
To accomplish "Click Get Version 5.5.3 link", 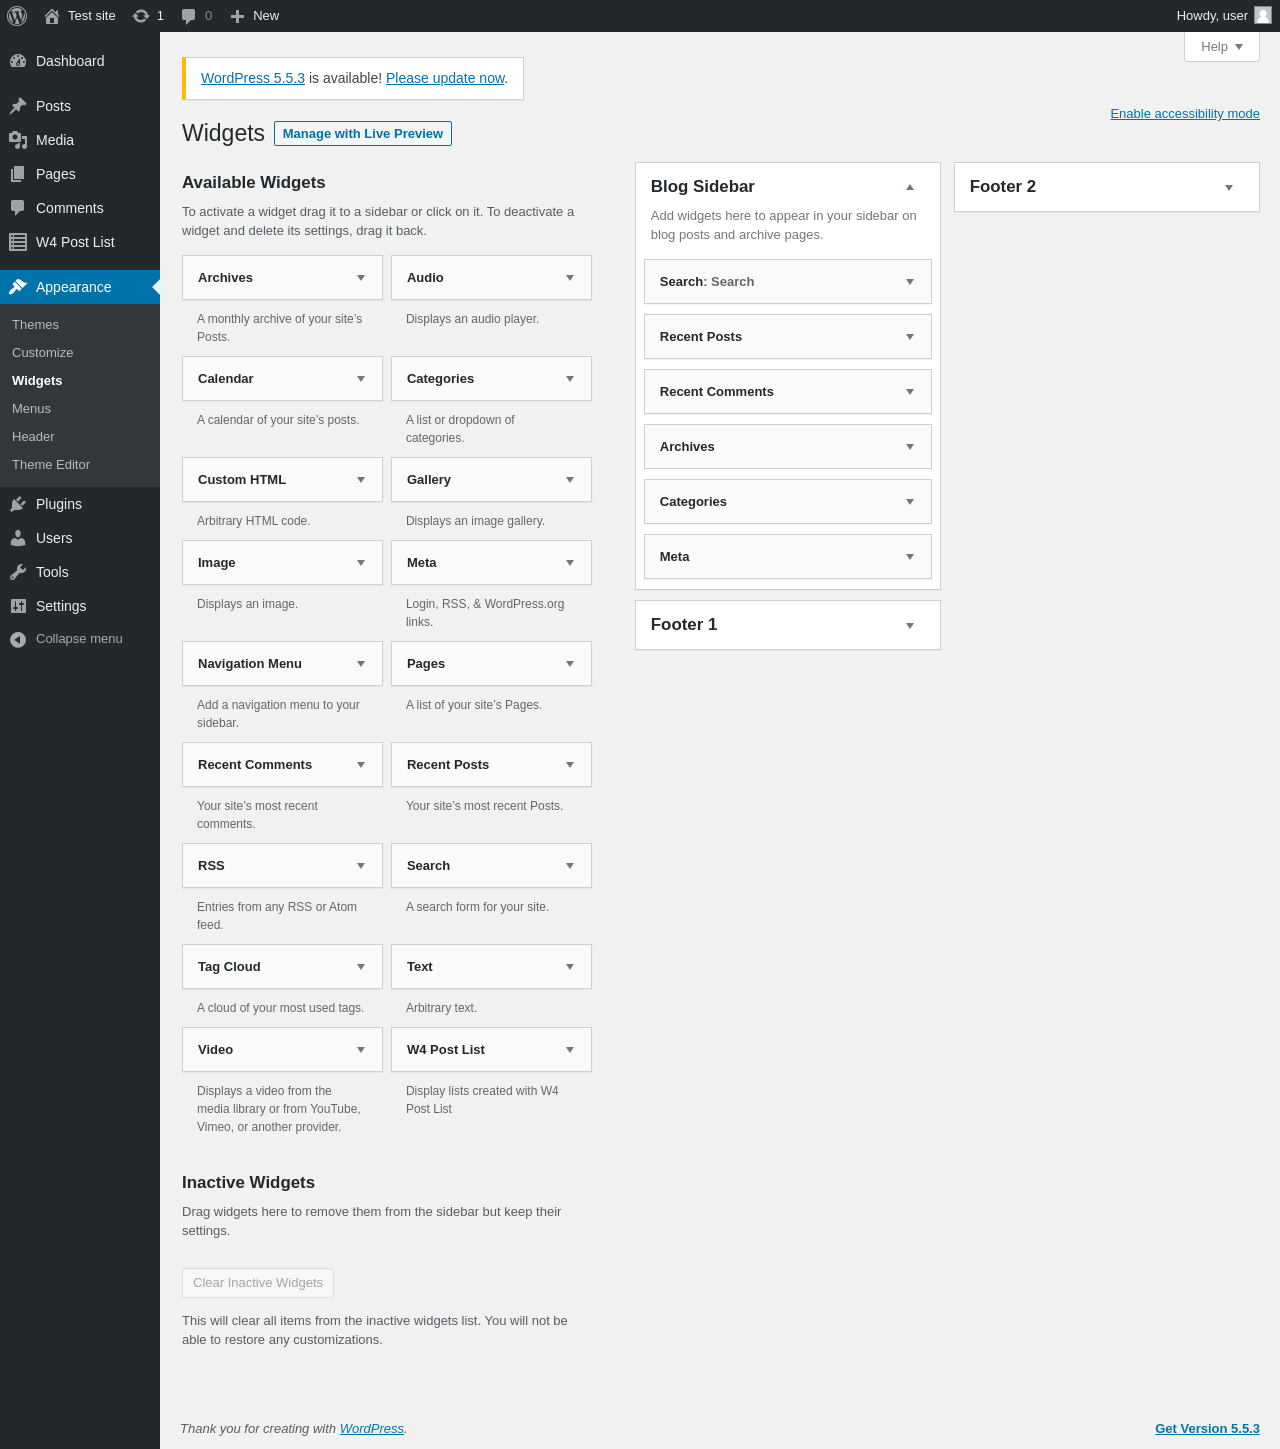I will coord(1207,1429).
